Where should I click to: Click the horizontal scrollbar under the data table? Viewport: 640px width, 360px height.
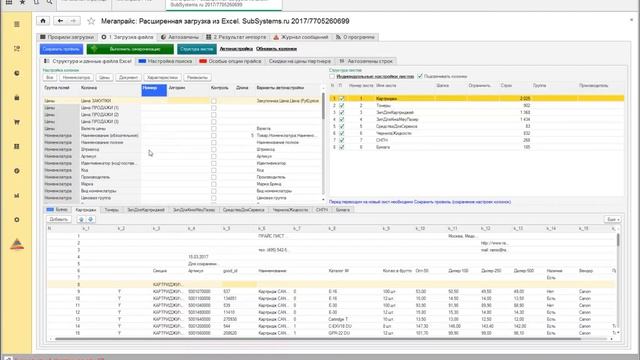tap(318, 339)
